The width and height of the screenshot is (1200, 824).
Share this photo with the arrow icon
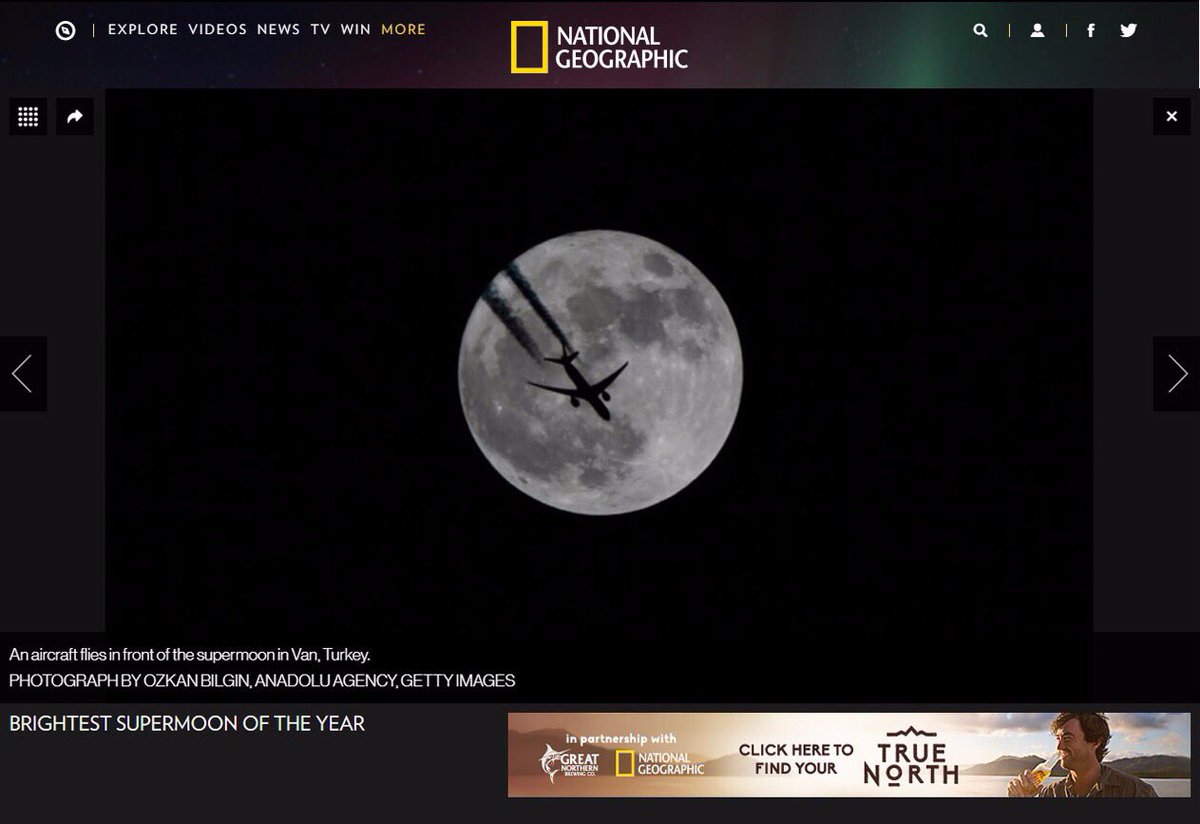coord(75,117)
